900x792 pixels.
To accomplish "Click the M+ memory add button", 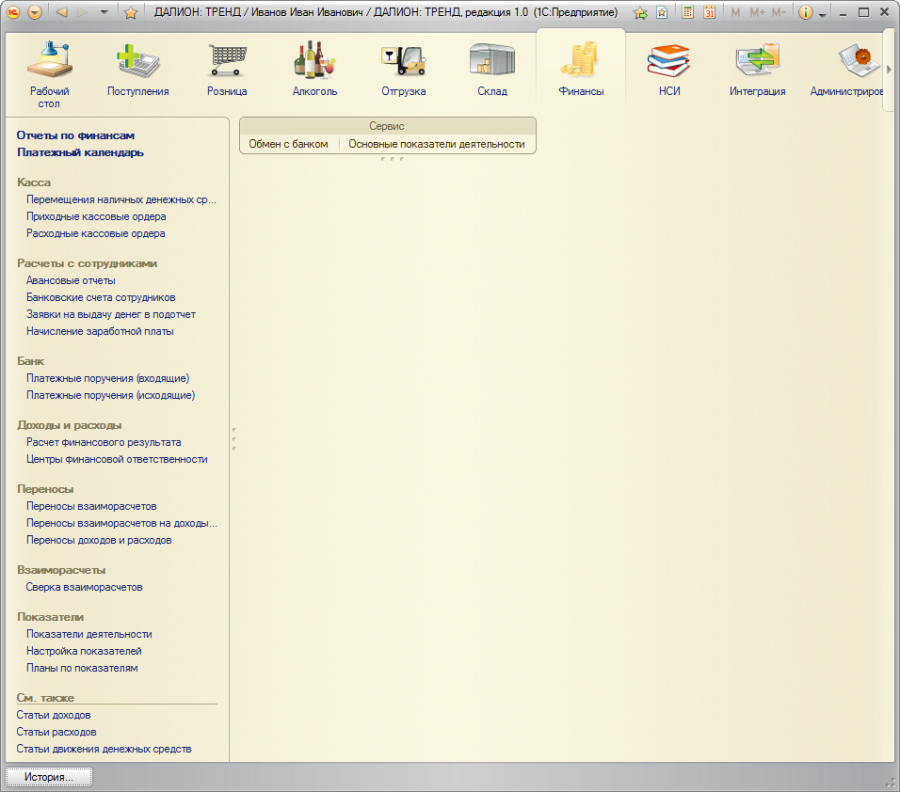I will [x=757, y=13].
